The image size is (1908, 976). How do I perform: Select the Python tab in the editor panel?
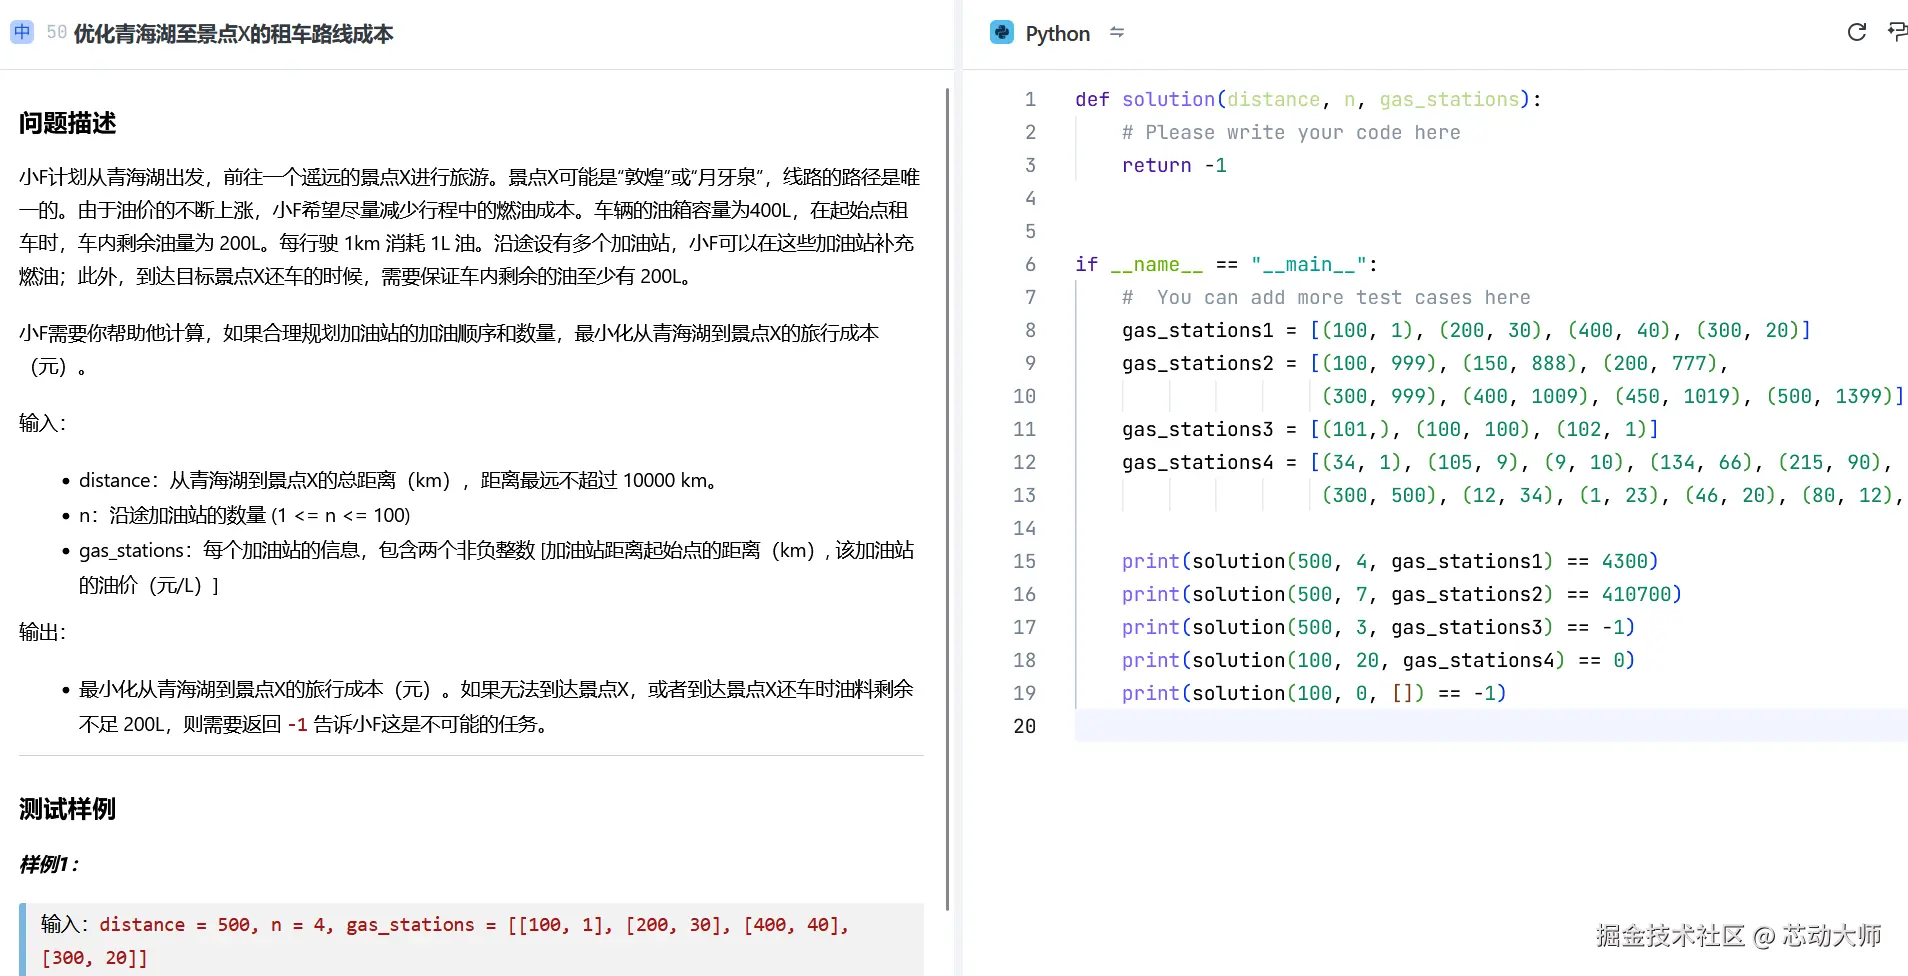click(1056, 32)
